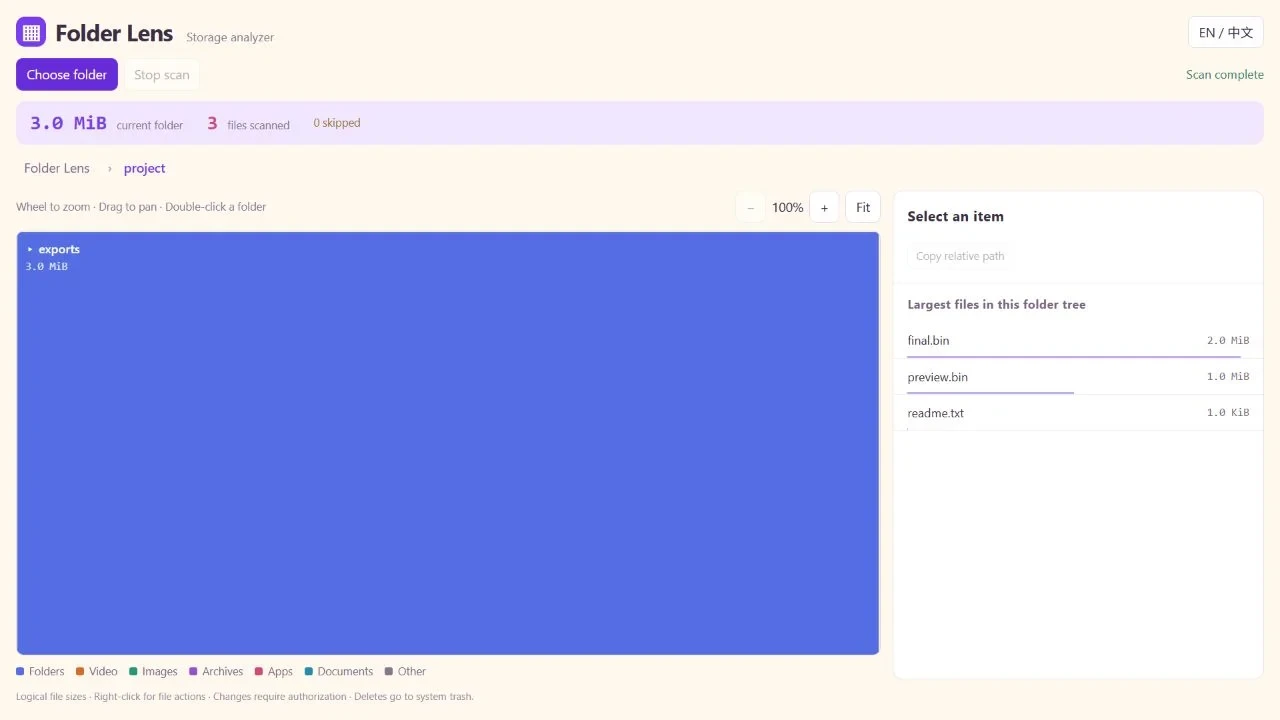
Task: Click the final.bin size bar
Action: pyautogui.click(x=1074, y=356)
